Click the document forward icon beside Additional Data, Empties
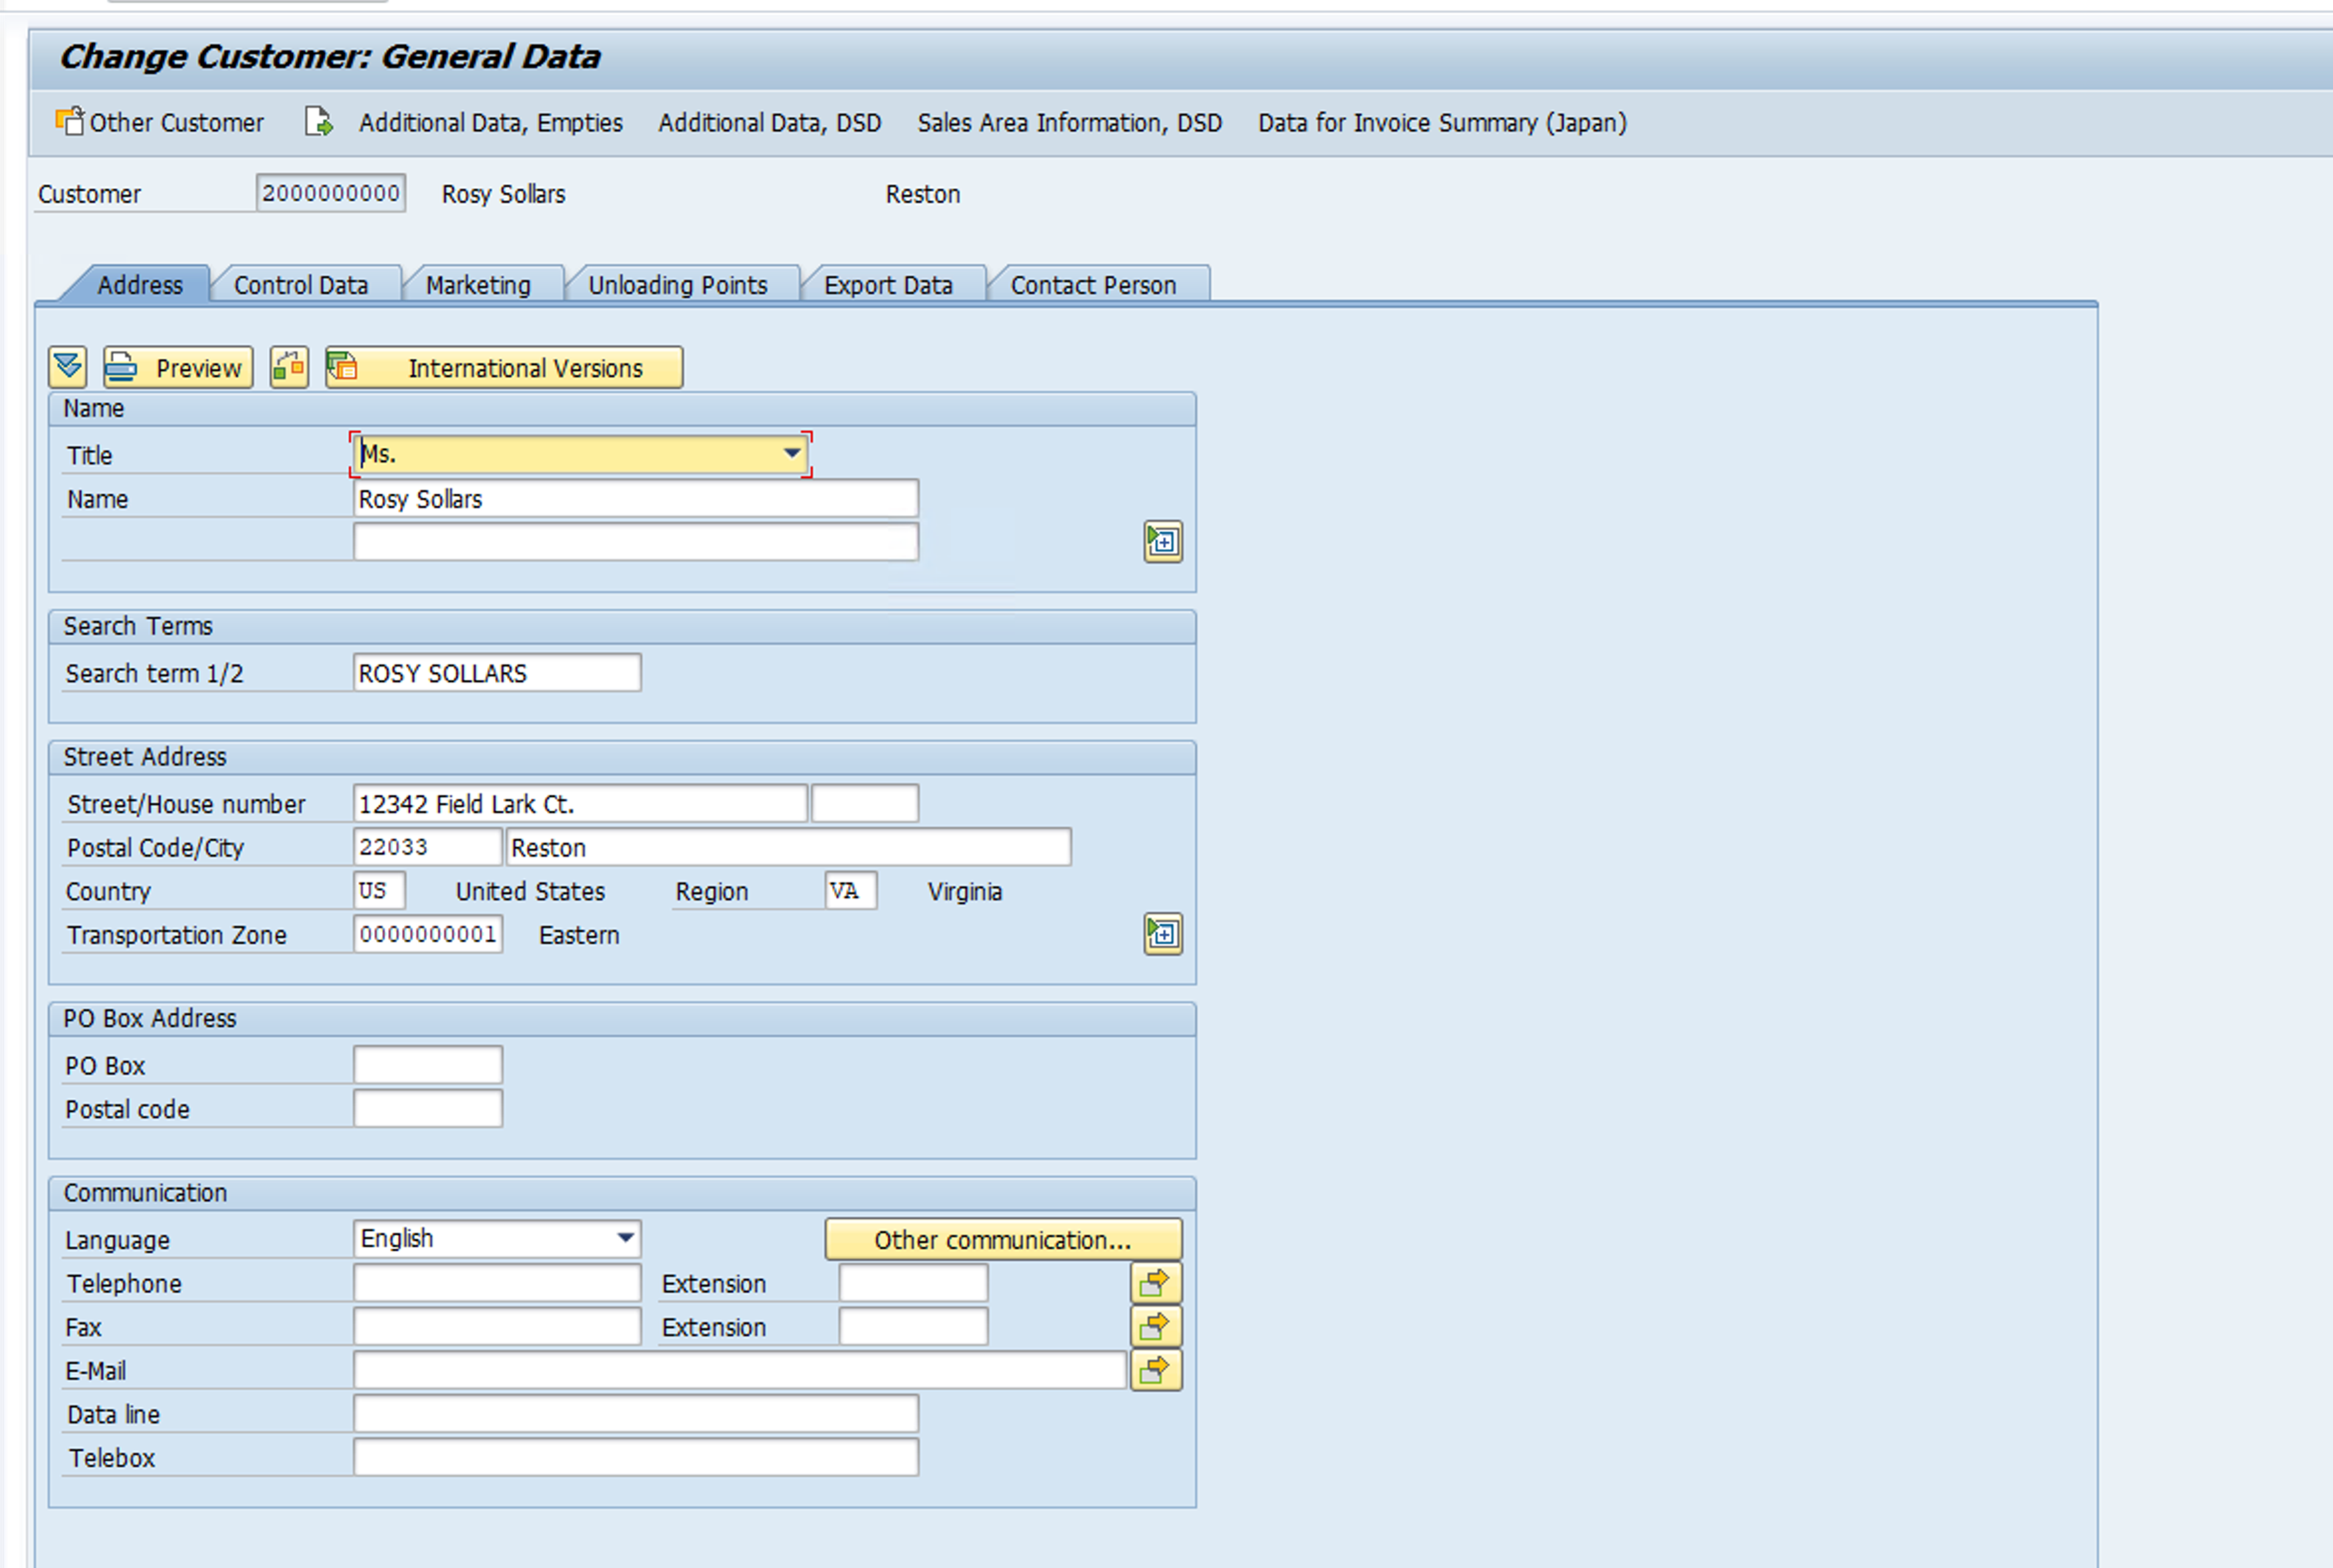The height and width of the screenshot is (1568, 2333). pos(318,121)
